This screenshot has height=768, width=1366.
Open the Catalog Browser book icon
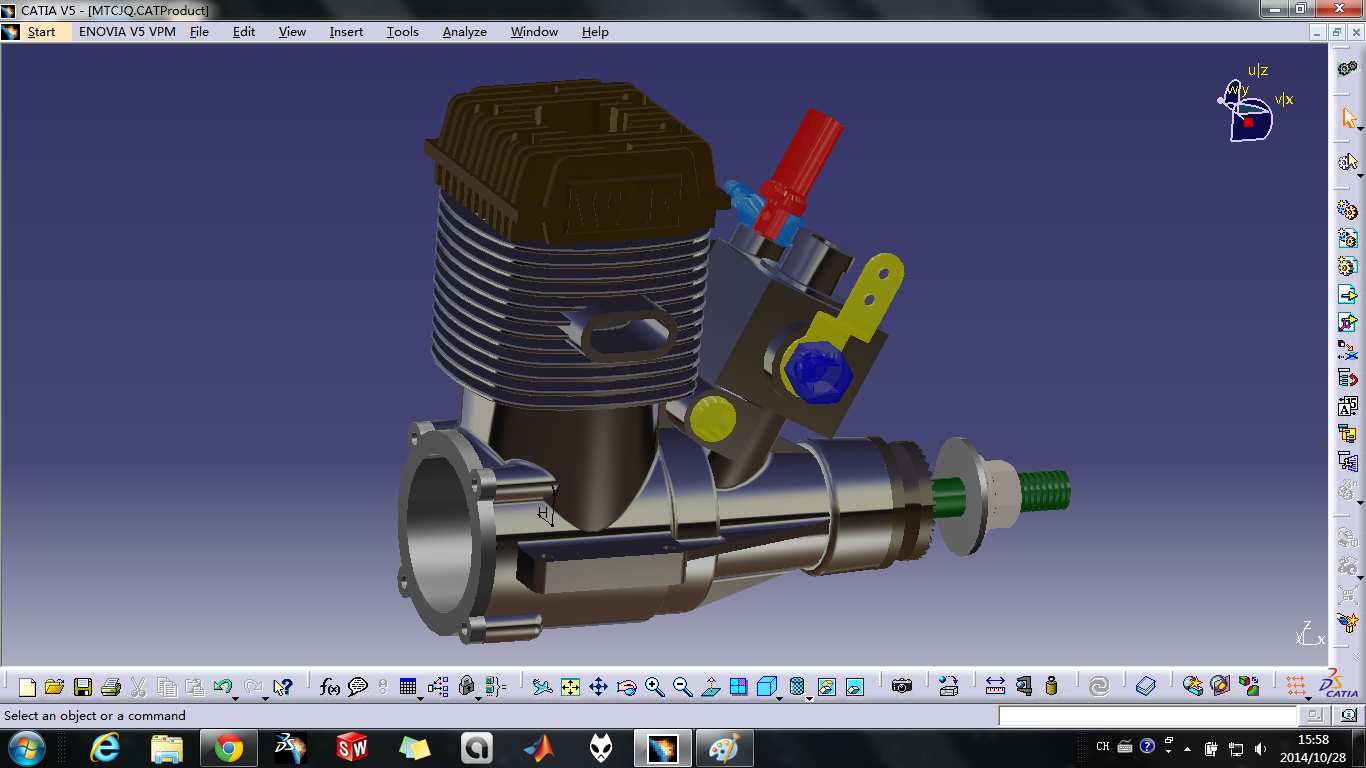click(1146, 686)
